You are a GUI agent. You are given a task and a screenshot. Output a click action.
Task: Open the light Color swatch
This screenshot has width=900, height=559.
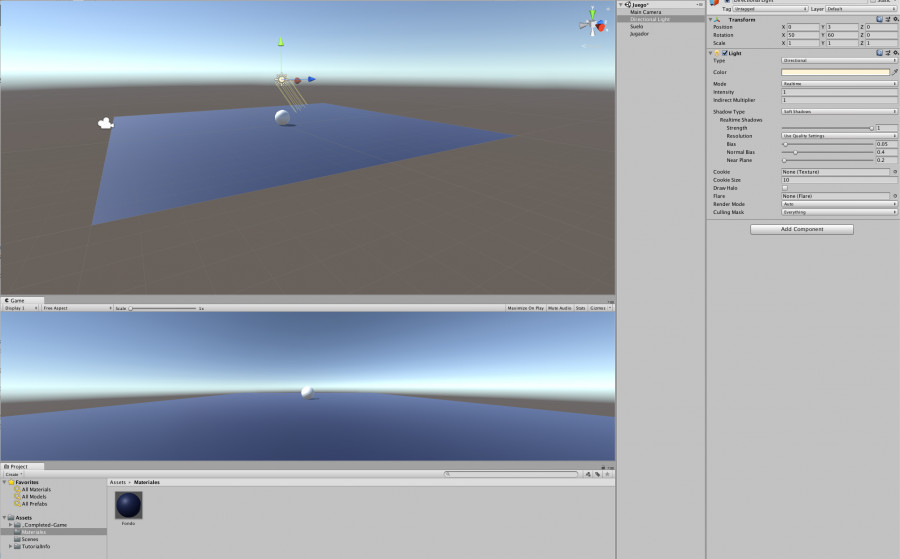point(835,72)
